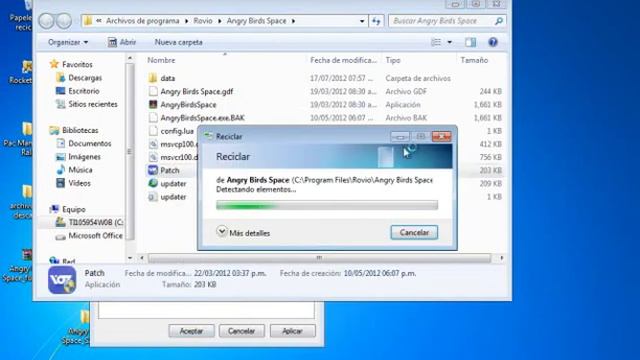Click the Back navigation arrow in Explorer

pyautogui.click(x=46, y=21)
